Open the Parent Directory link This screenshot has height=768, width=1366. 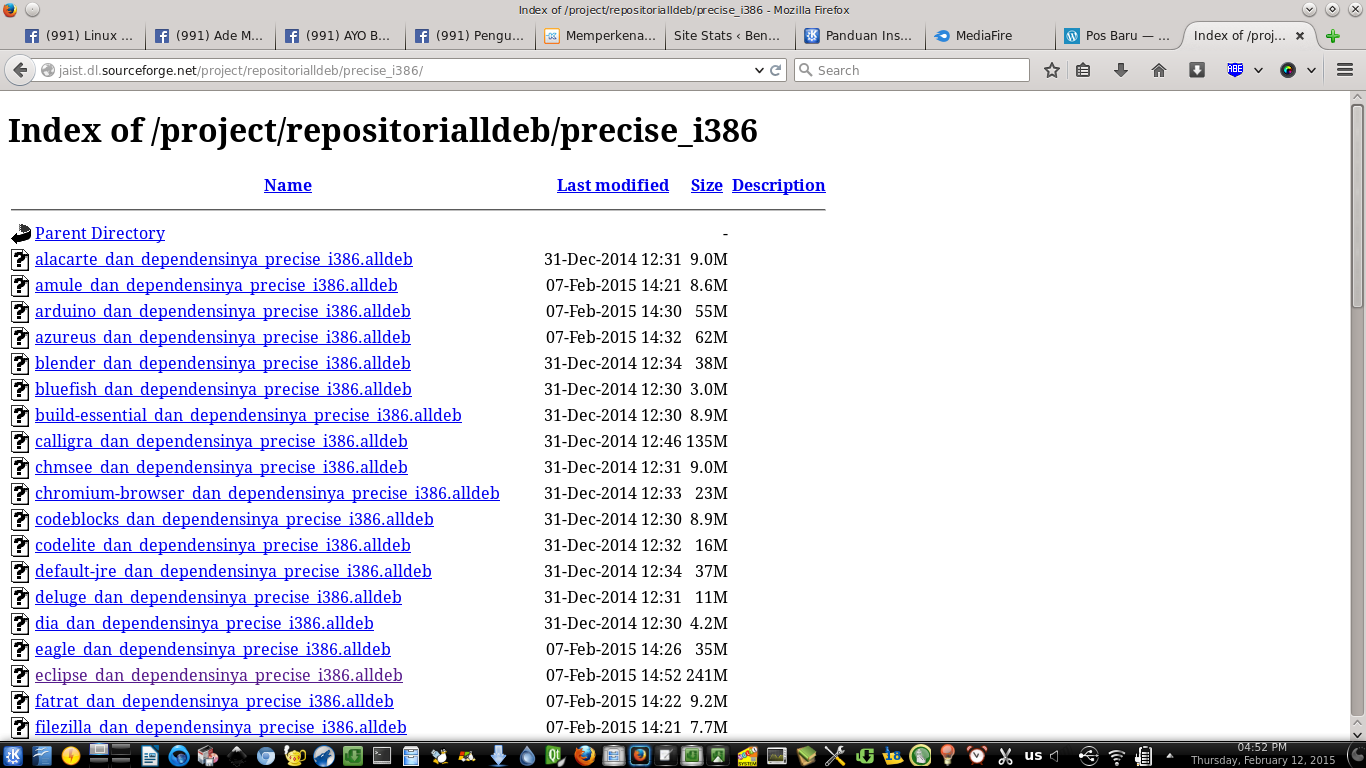(x=100, y=233)
